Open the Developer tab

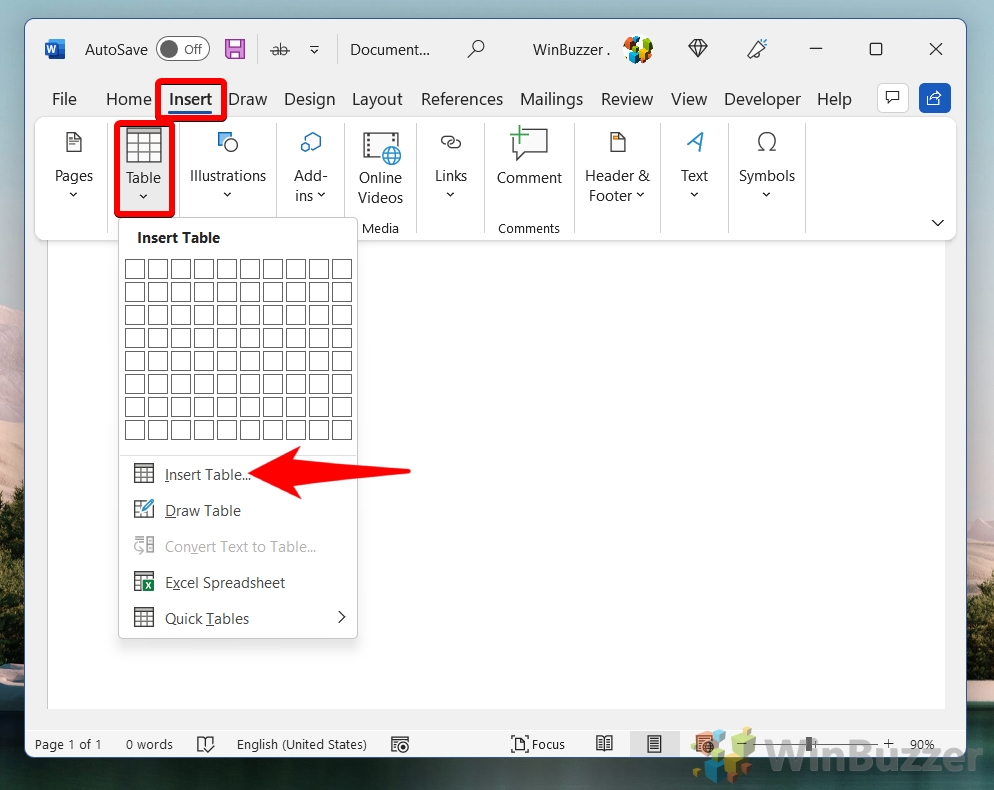(762, 99)
